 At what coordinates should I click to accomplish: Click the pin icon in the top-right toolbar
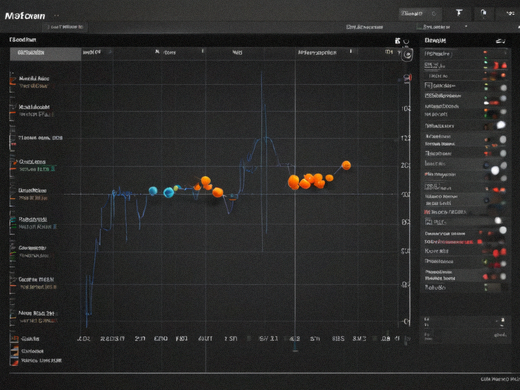(483, 13)
